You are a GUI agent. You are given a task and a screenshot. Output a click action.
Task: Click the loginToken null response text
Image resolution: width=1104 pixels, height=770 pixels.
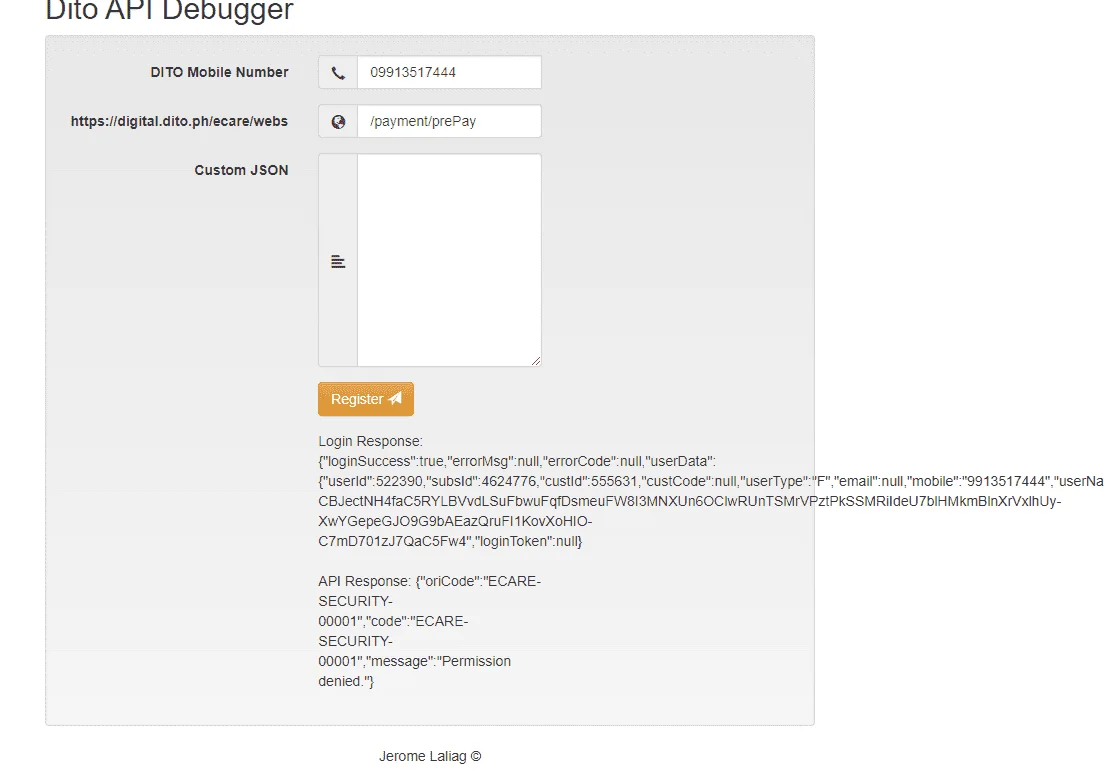pos(529,541)
